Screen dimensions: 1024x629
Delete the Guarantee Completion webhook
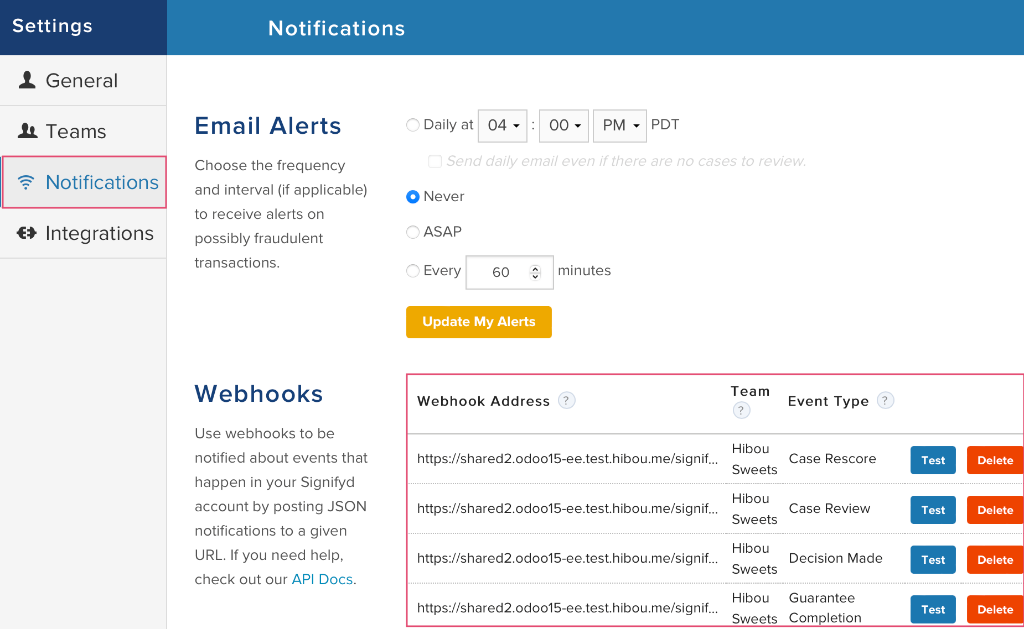click(x=995, y=609)
